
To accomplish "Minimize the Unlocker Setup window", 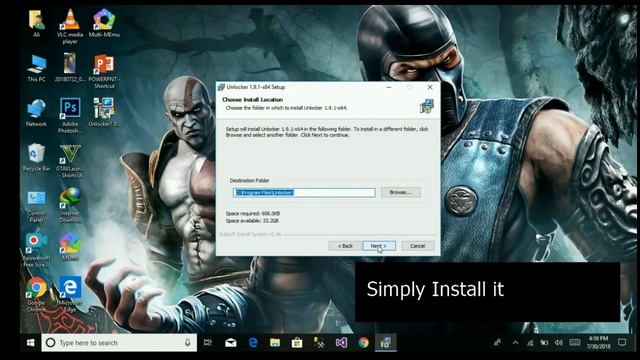I will point(389,87).
